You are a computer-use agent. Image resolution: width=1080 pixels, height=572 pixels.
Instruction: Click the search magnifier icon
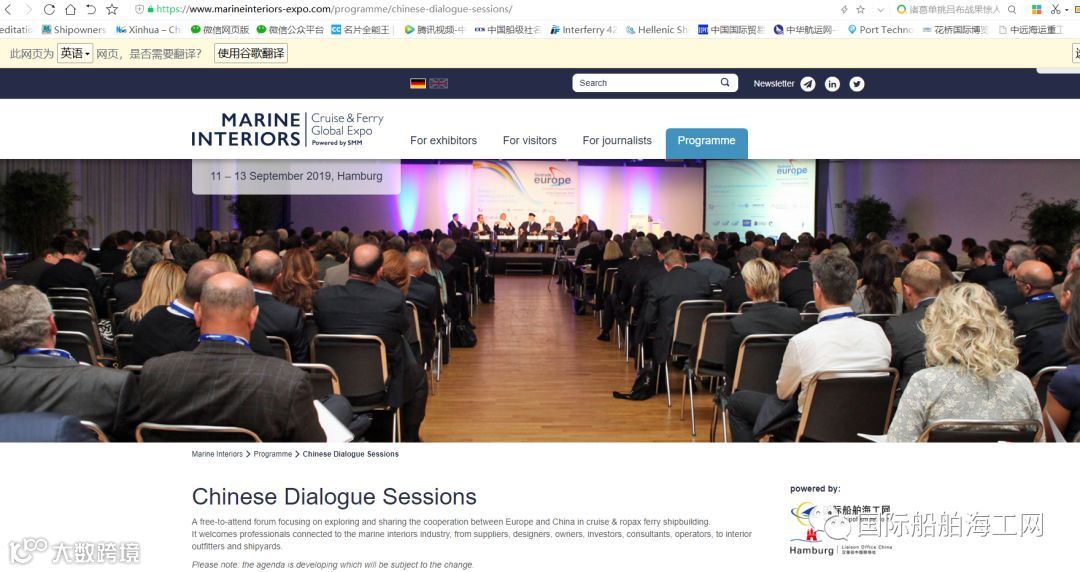pos(725,83)
